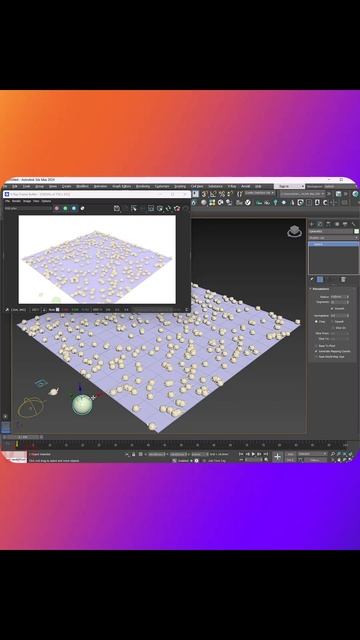Open the Hierarchy tab of command panel
Image resolution: width=360 pixels, height=640 pixels.
pyautogui.click(x=328, y=224)
